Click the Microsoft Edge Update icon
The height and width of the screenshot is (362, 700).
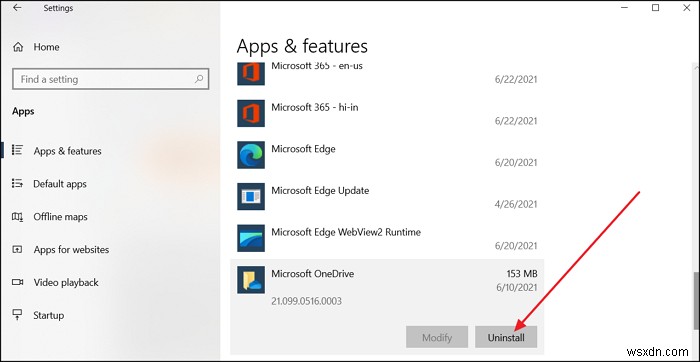(251, 196)
